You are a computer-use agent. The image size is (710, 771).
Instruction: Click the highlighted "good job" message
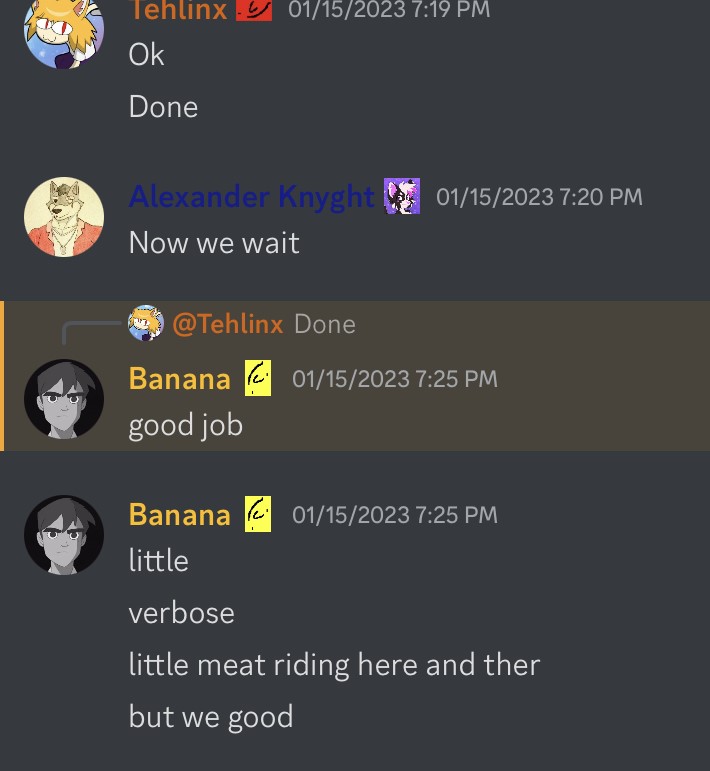tap(186, 425)
